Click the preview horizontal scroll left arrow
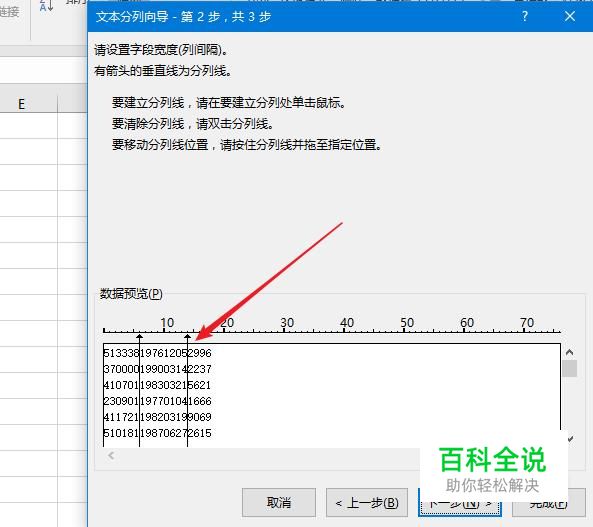 (111, 455)
